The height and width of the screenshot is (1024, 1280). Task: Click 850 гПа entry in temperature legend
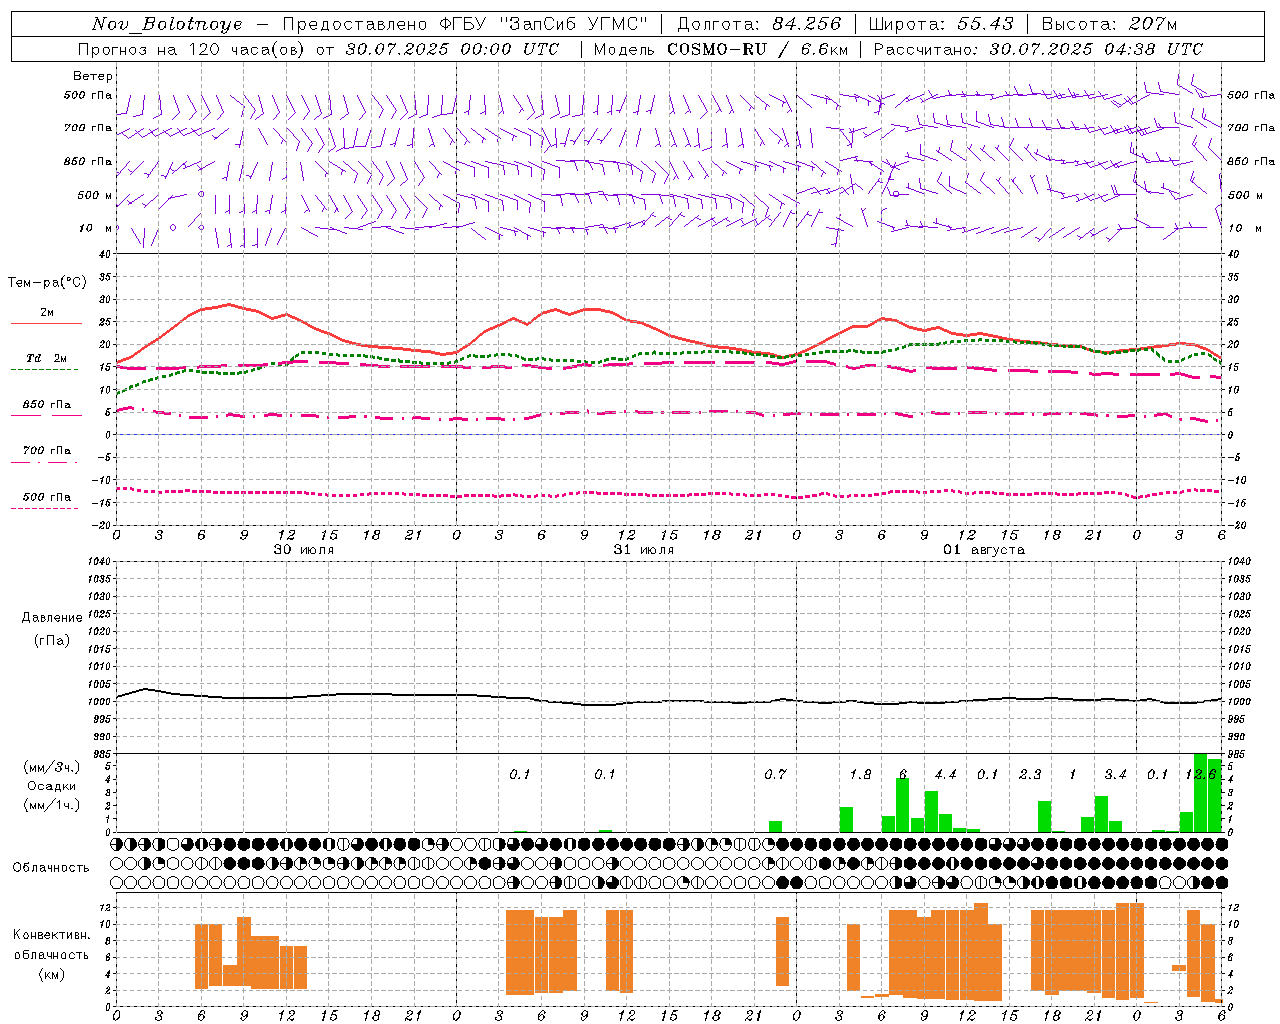pyautogui.click(x=47, y=405)
